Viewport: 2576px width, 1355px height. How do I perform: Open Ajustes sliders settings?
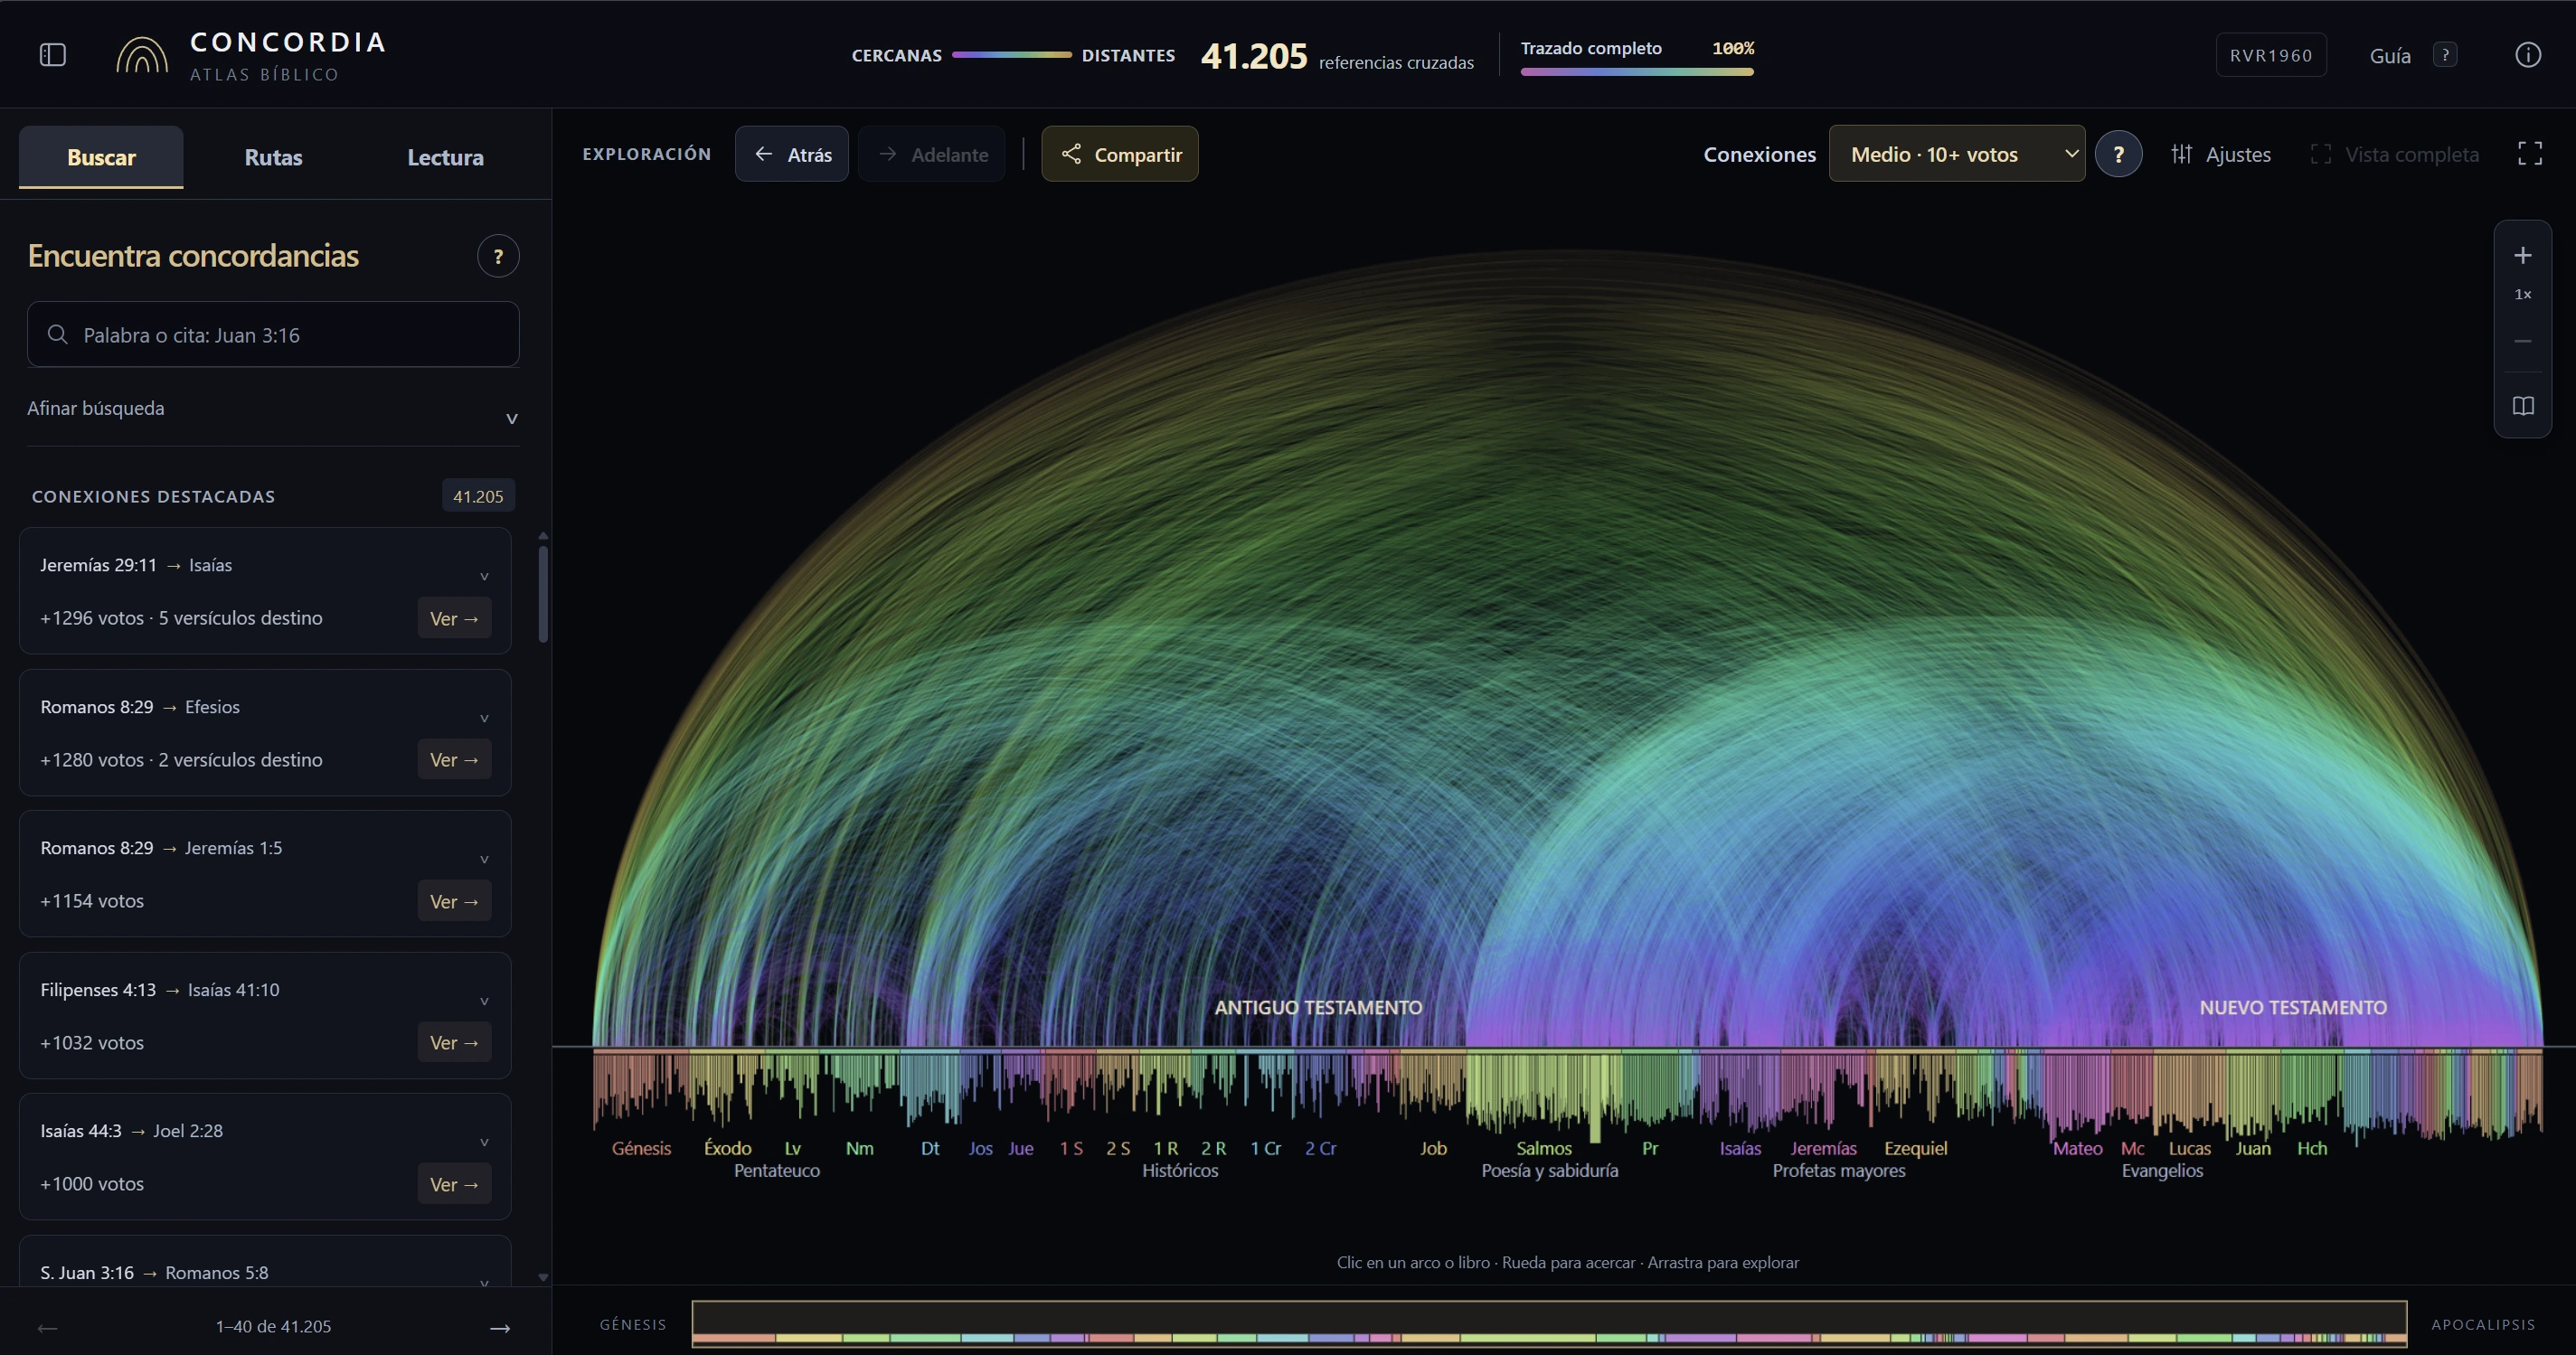click(x=2221, y=154)
